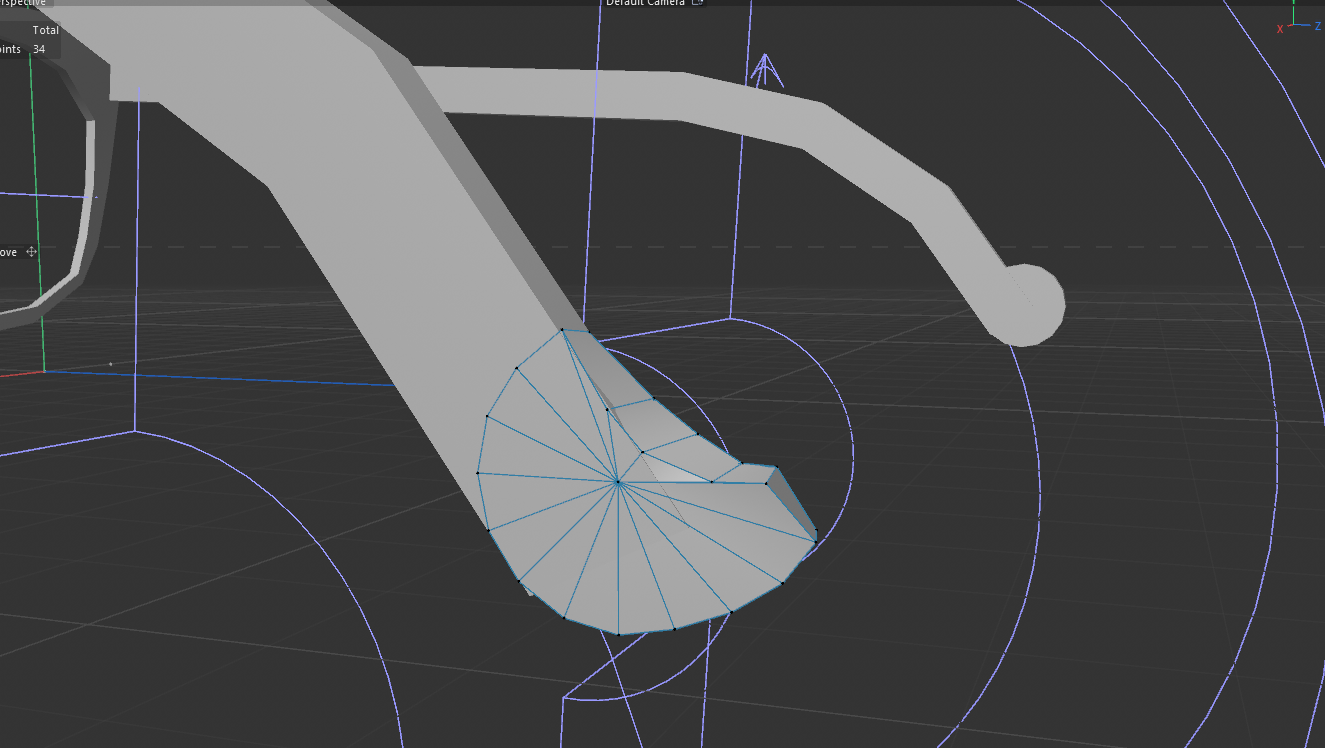1325x748 pixels.
Task: Open the Perspective view label
Action: pos(22,3)
